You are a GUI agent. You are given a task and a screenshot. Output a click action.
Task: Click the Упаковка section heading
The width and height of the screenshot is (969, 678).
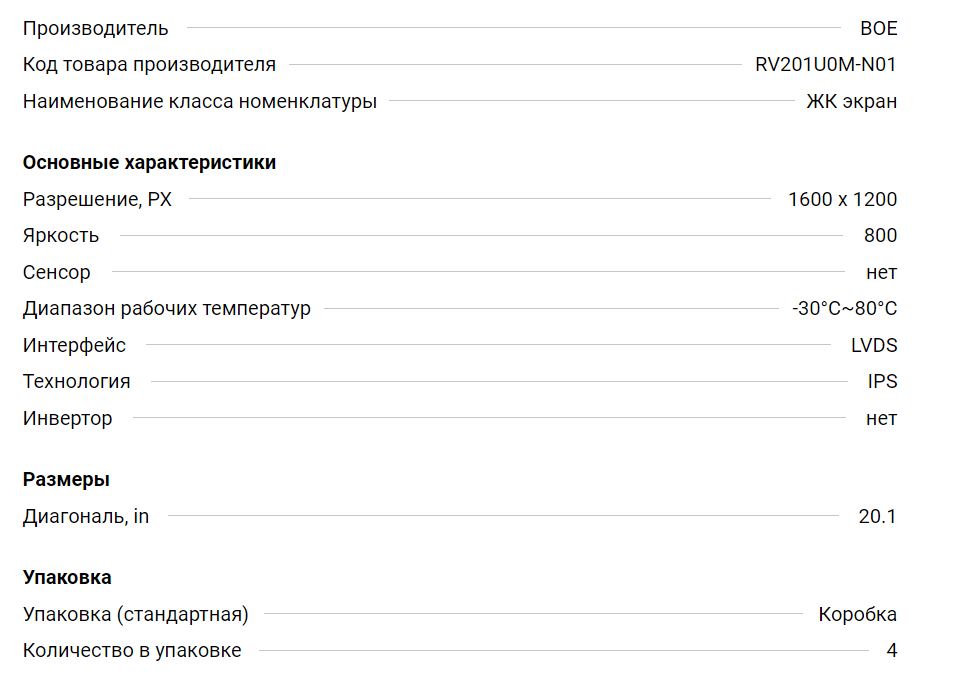[x=67, y=577]
